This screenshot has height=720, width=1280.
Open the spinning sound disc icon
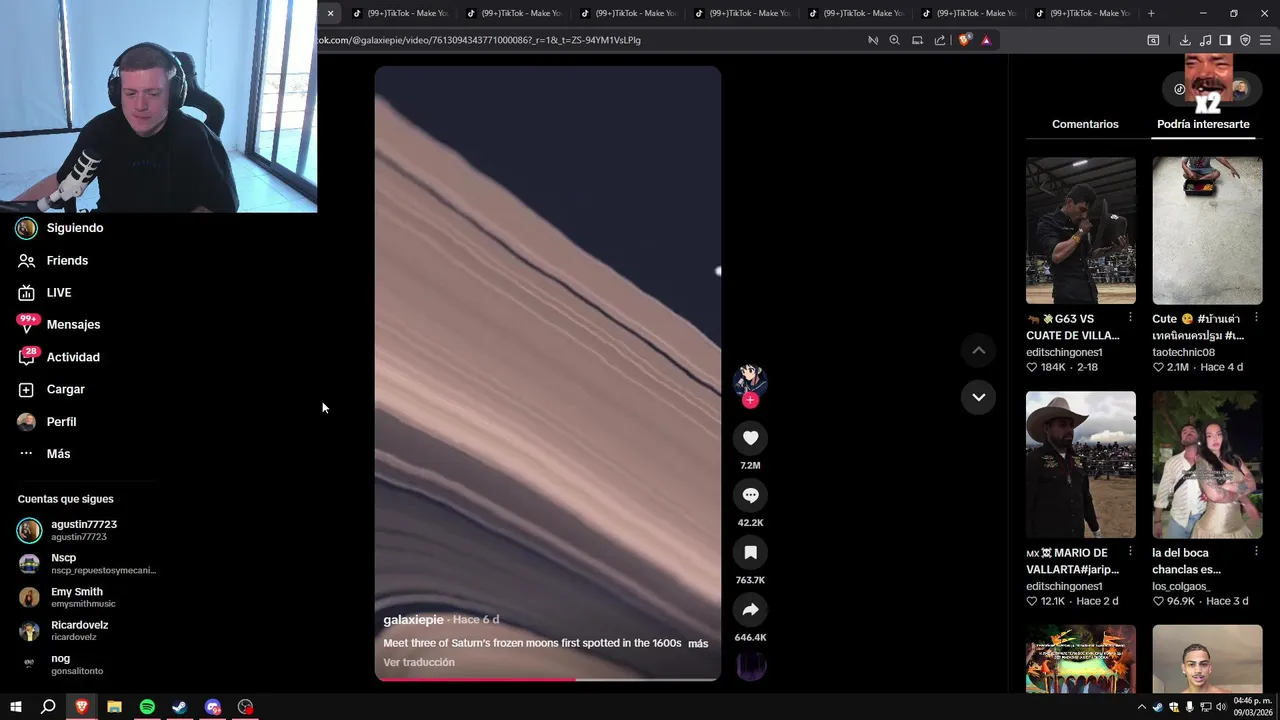coord(751,666)
